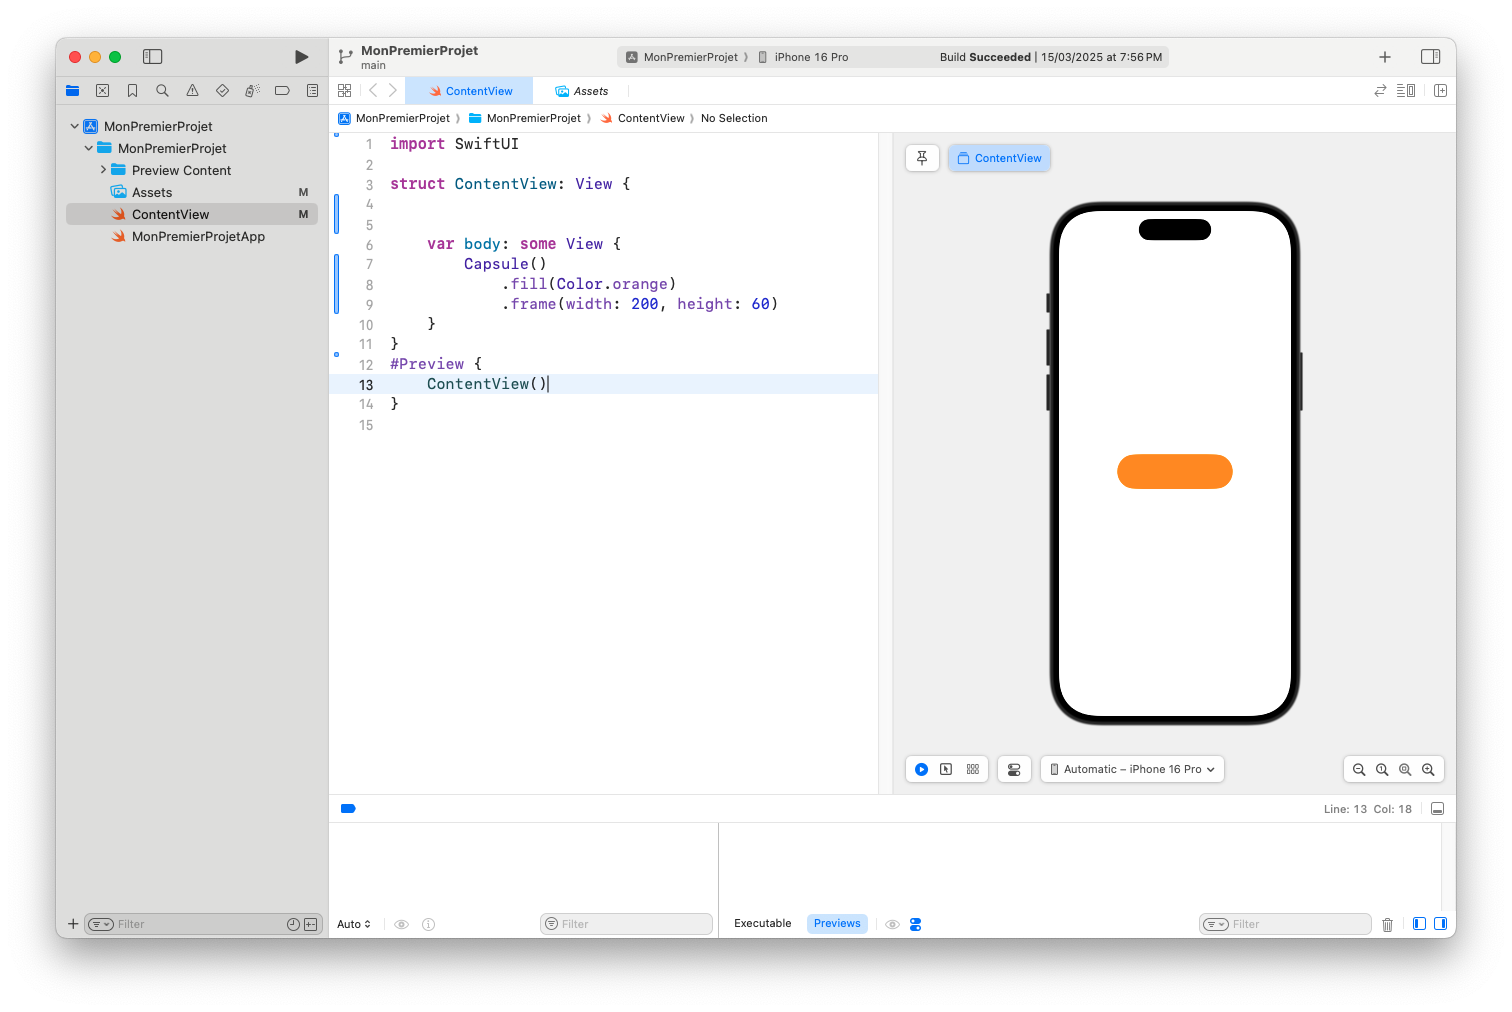Show recently modified files filter
The height and width of the screenshot is (1012, 1512).
[293, 925]
